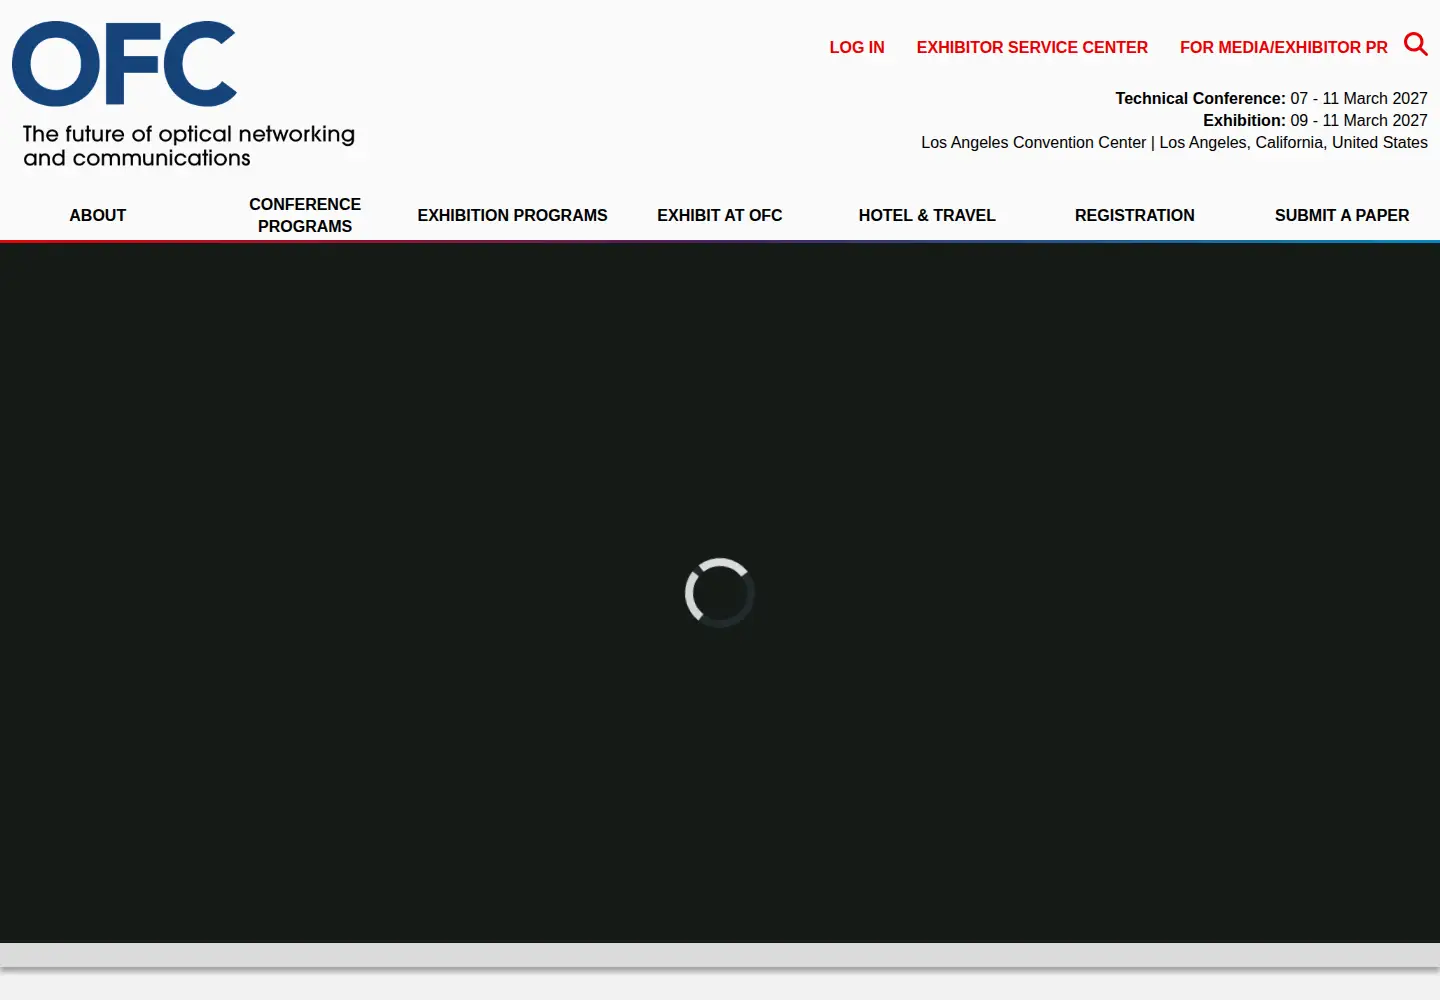Open the LOG IN link
Viewport: 1440px width, 1000px height.
pos(857,47)
